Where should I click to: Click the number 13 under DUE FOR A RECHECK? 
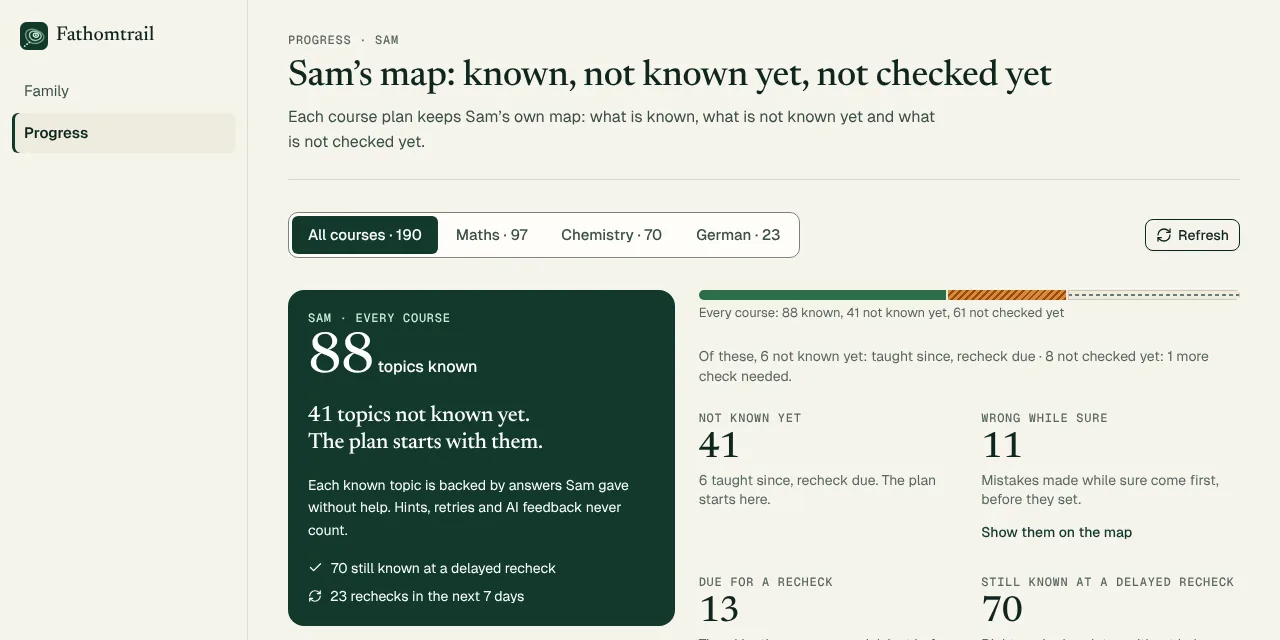719,609
